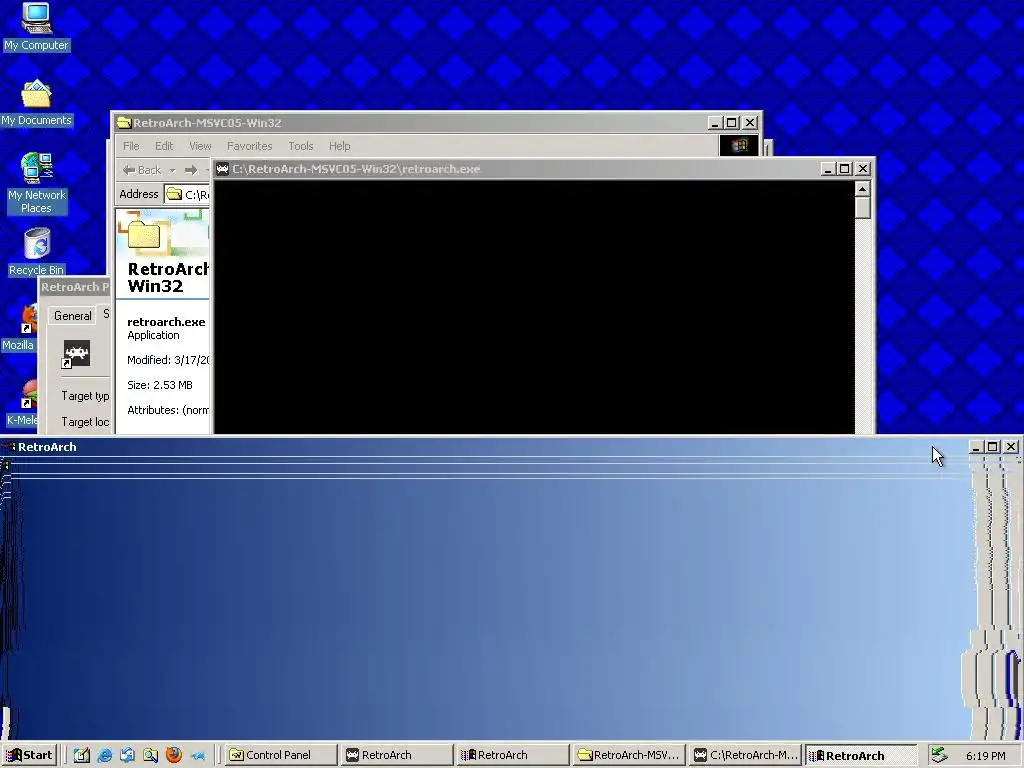Maximize the RetroArch-MSVC05-Win32 Explorer window

pyautogui.click(x=732, y=123)
